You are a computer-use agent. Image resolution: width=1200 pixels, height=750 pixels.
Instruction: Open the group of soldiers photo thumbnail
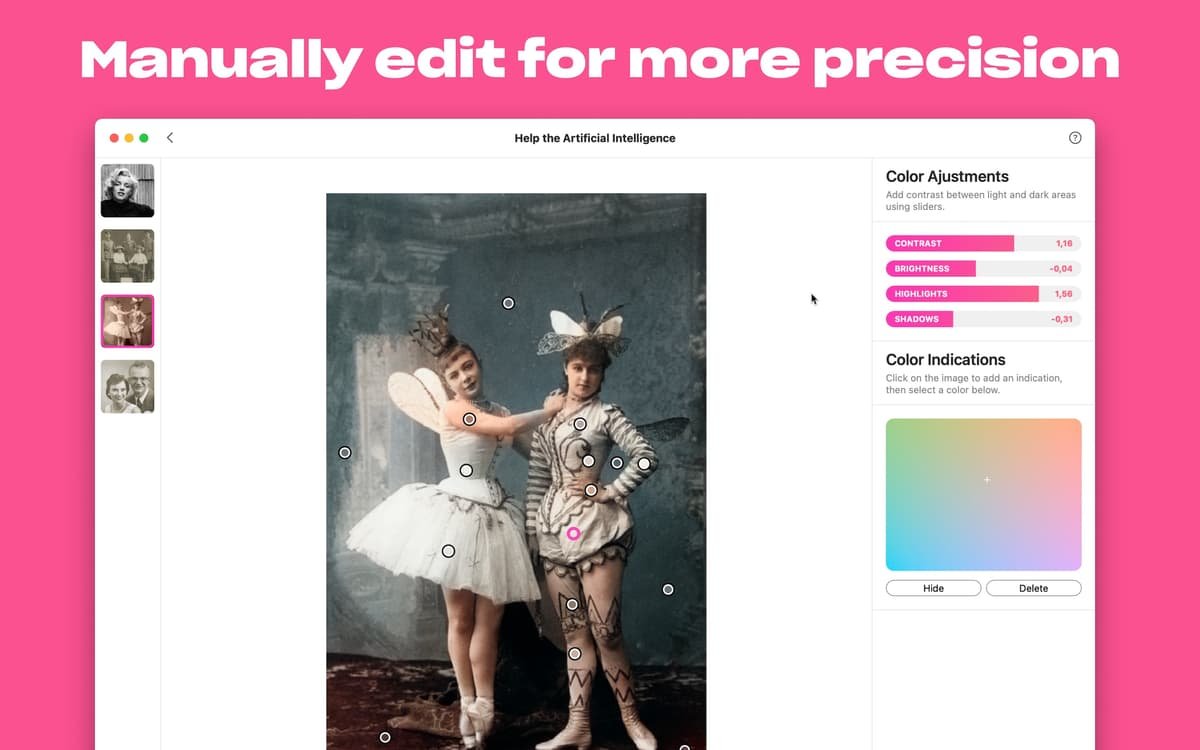coord(127,256)
